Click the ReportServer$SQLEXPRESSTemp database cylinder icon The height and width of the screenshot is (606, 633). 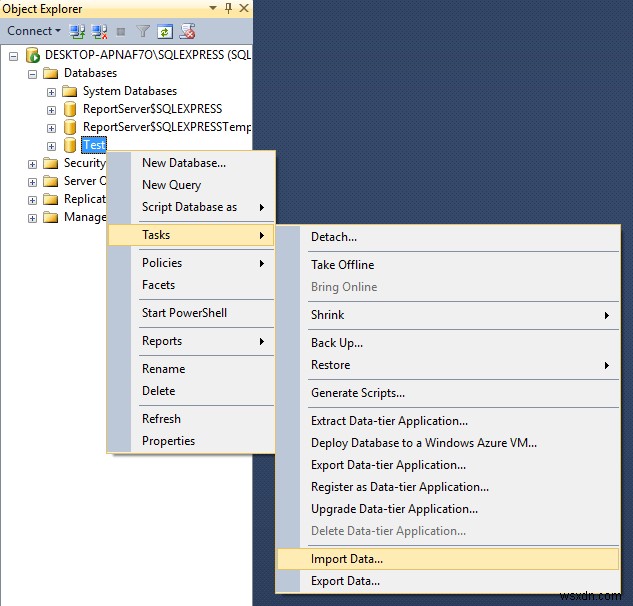click(x=70, y=127)
